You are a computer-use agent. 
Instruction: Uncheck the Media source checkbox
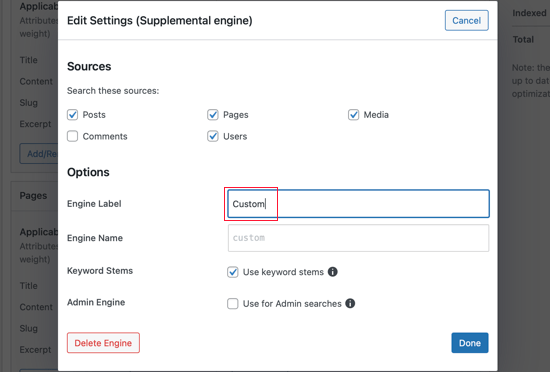click(353, 115)
